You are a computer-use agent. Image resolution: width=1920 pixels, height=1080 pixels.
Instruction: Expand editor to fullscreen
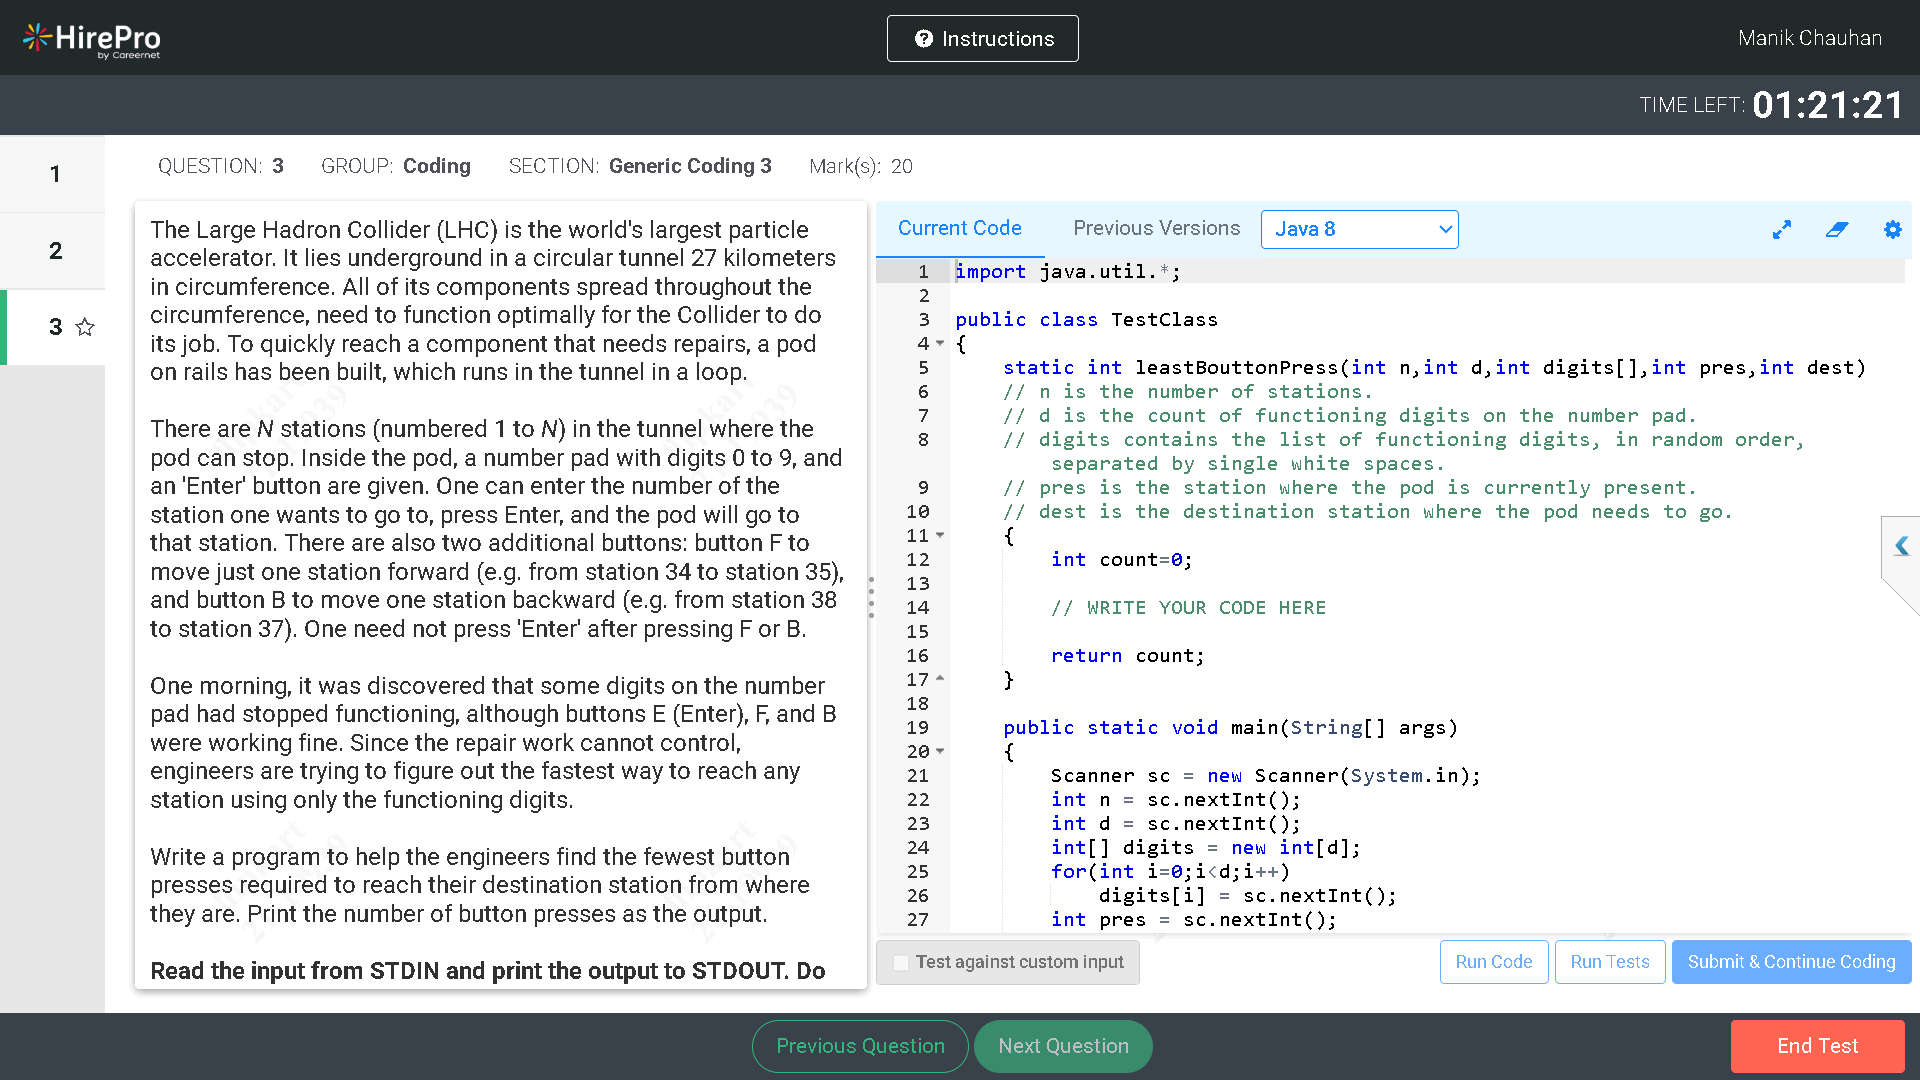pyautogui.click(x=1781, y=230)
